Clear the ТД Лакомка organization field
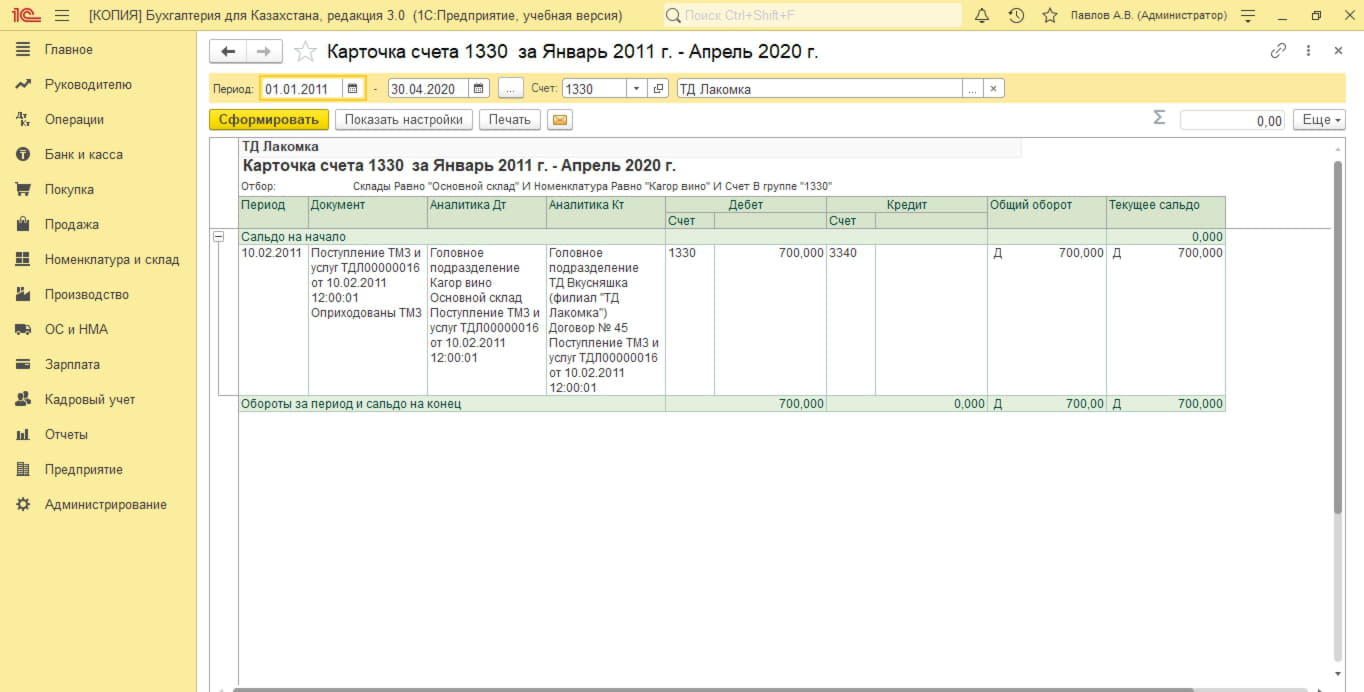This screenshot has width=1364, height=692. [993, 89]
